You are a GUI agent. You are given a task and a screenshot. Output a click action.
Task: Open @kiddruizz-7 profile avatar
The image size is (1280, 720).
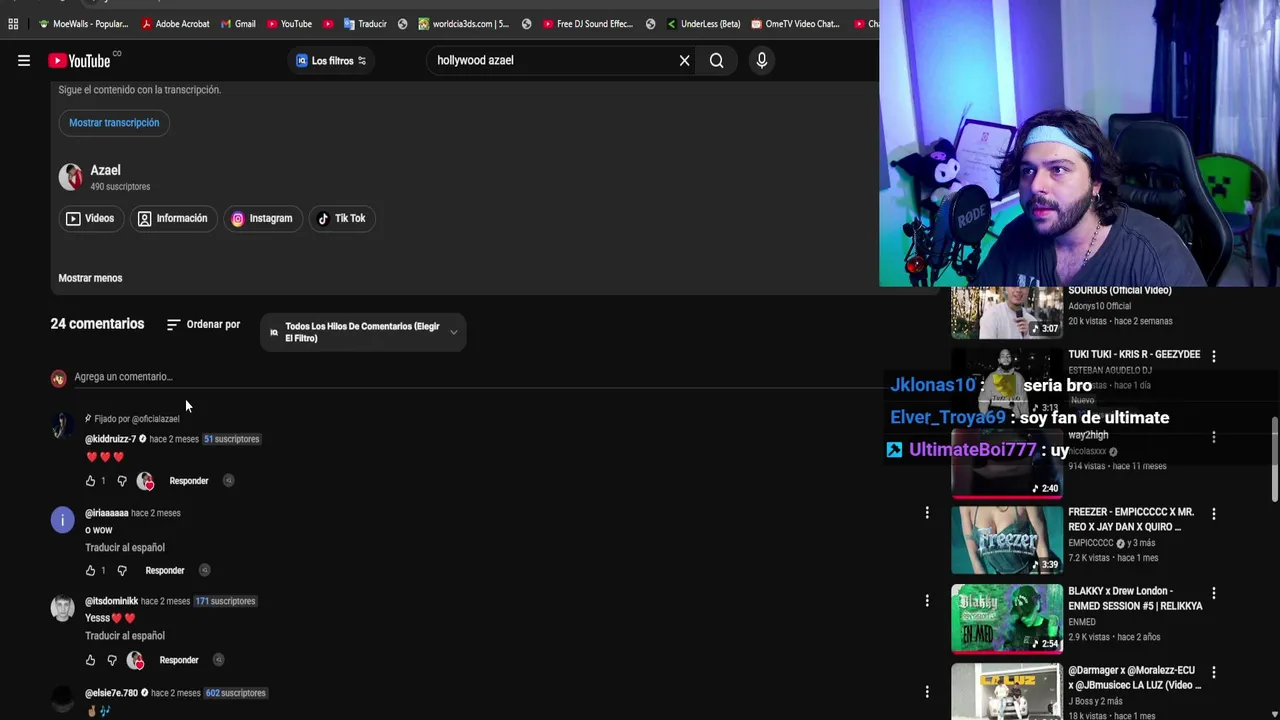tap(62, 426)
